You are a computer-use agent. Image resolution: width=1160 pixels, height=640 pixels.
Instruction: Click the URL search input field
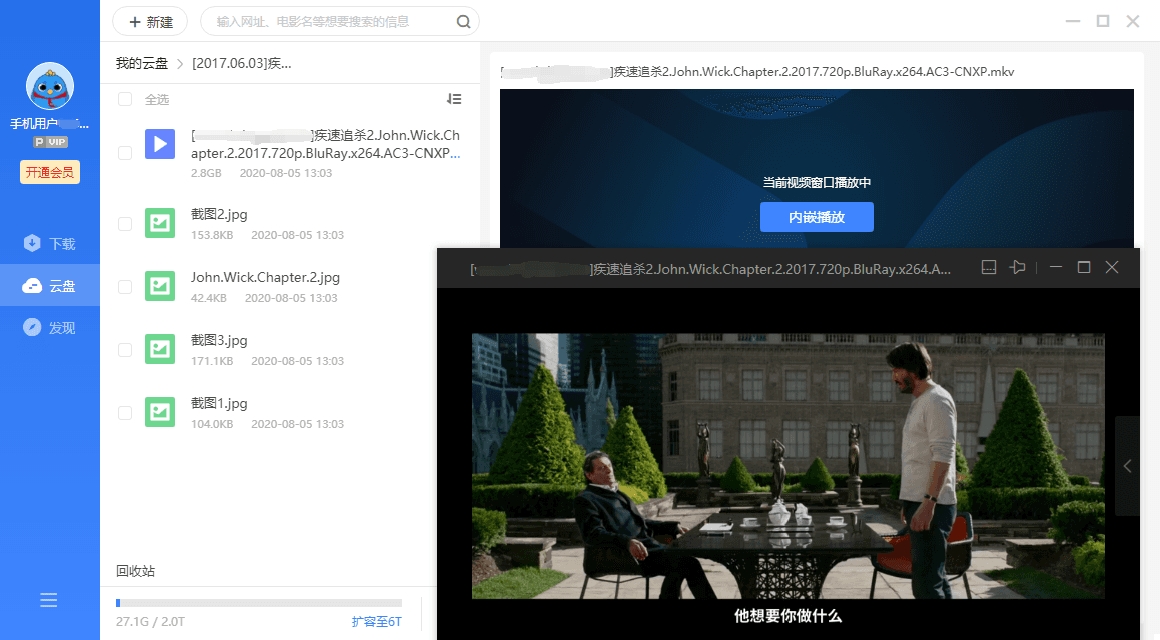coord(330,21)
